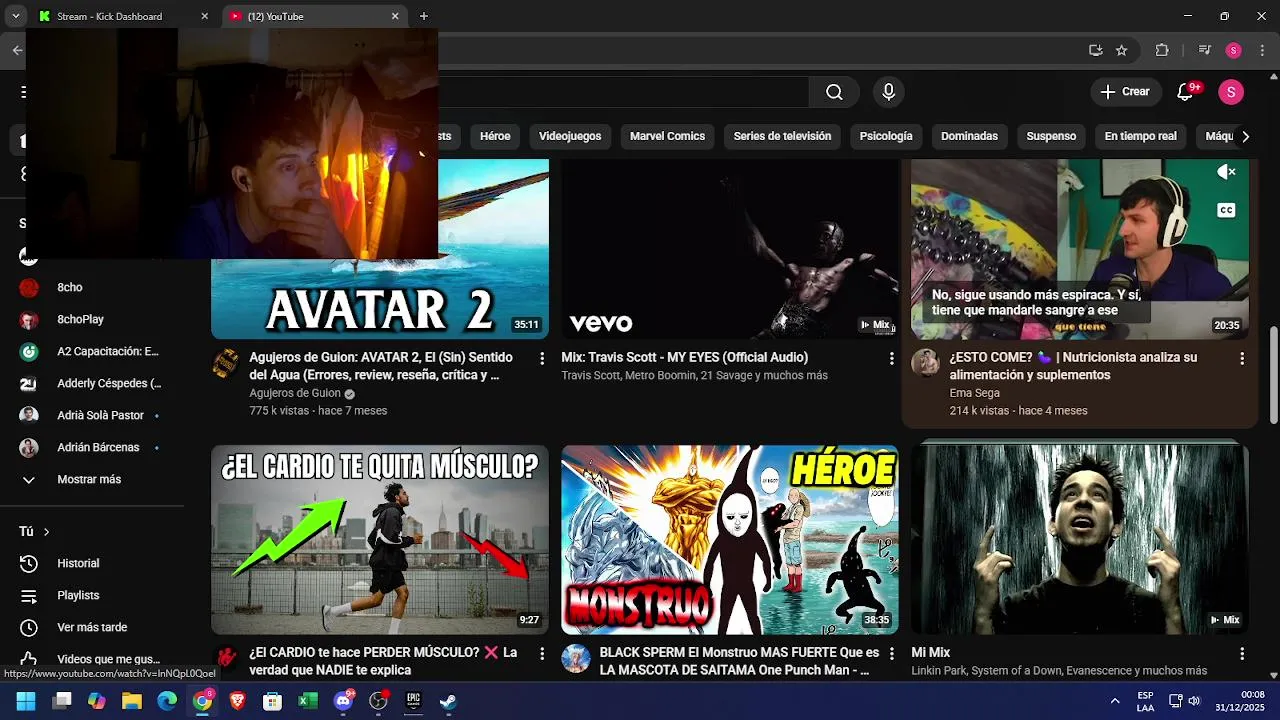Open new Chrome tab with plus button
Image resolution: width=1280 pixels, height=720 pixels.
pos(424,16)
